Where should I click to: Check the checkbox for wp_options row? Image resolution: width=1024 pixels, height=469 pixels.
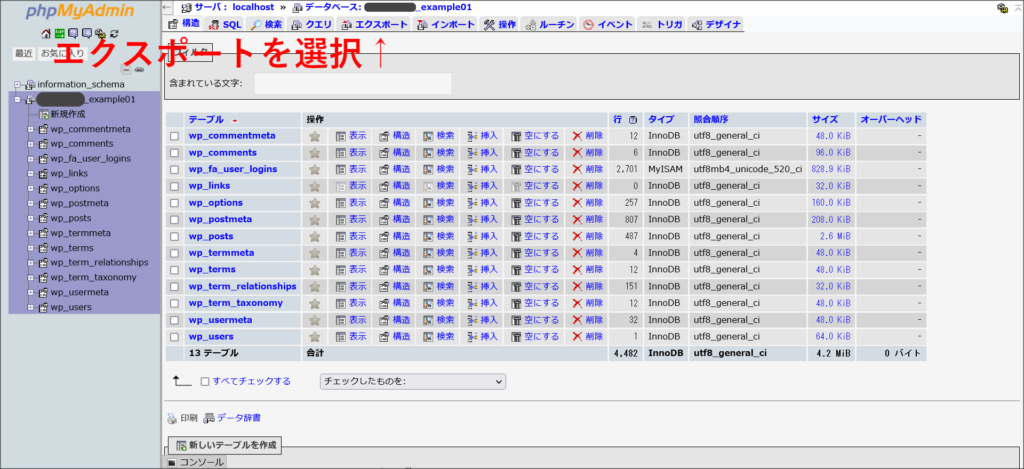(174, 203)
